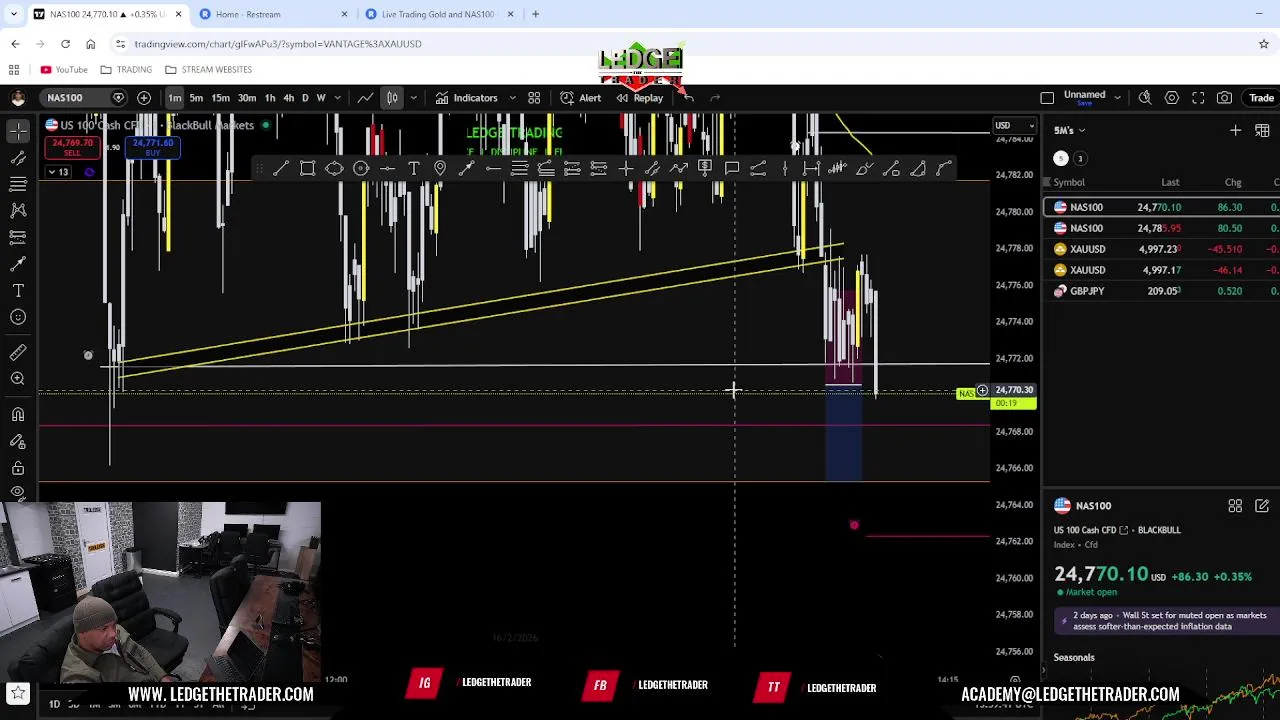Open the YouTube bookmark

coord(63,70)
